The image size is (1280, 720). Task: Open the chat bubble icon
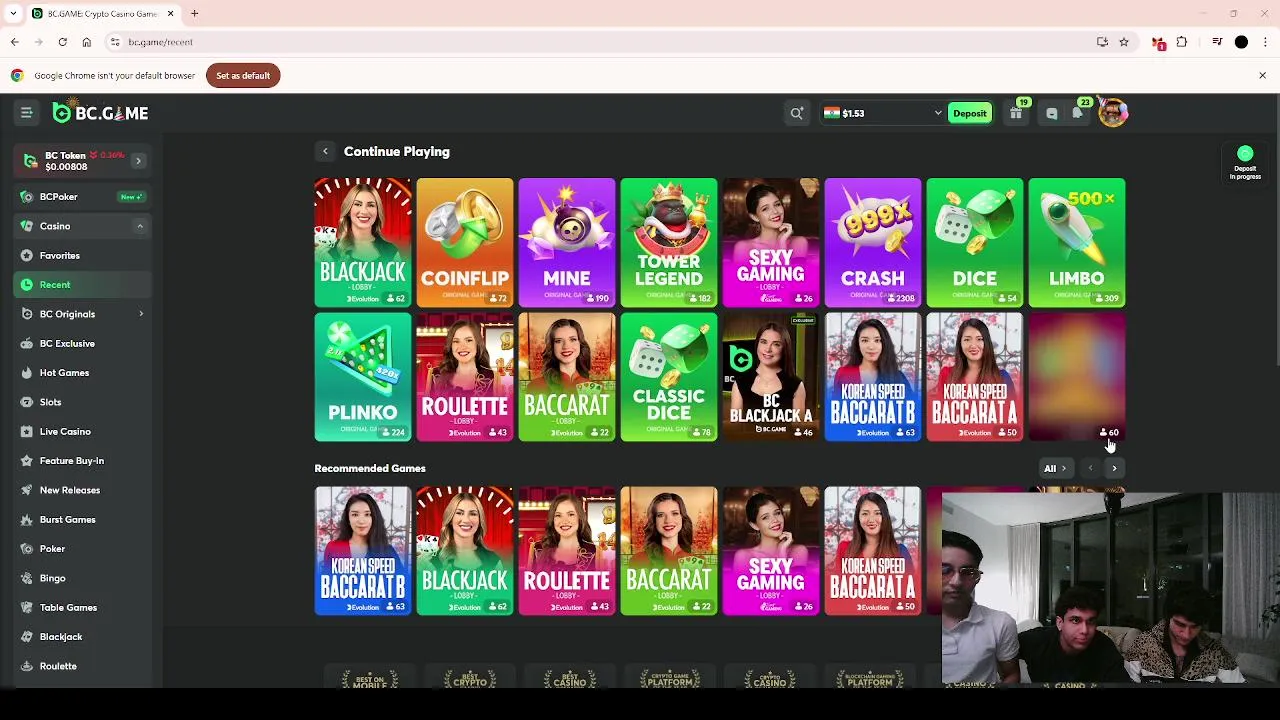1051,113
